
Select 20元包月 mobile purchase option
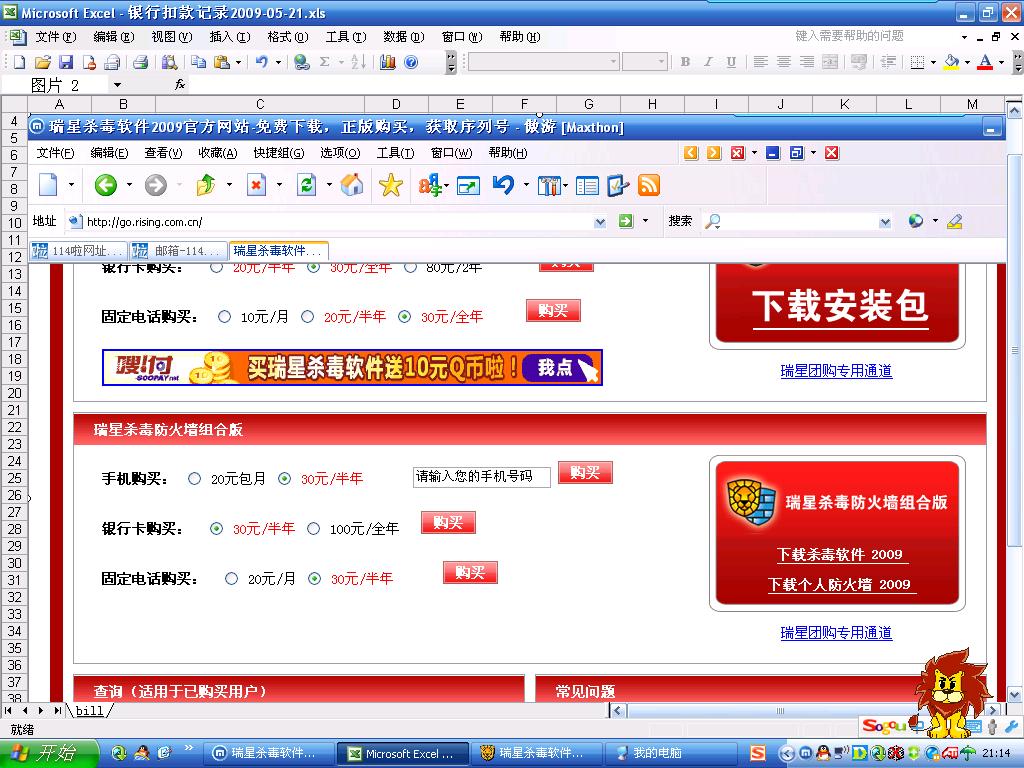point(195,479)
